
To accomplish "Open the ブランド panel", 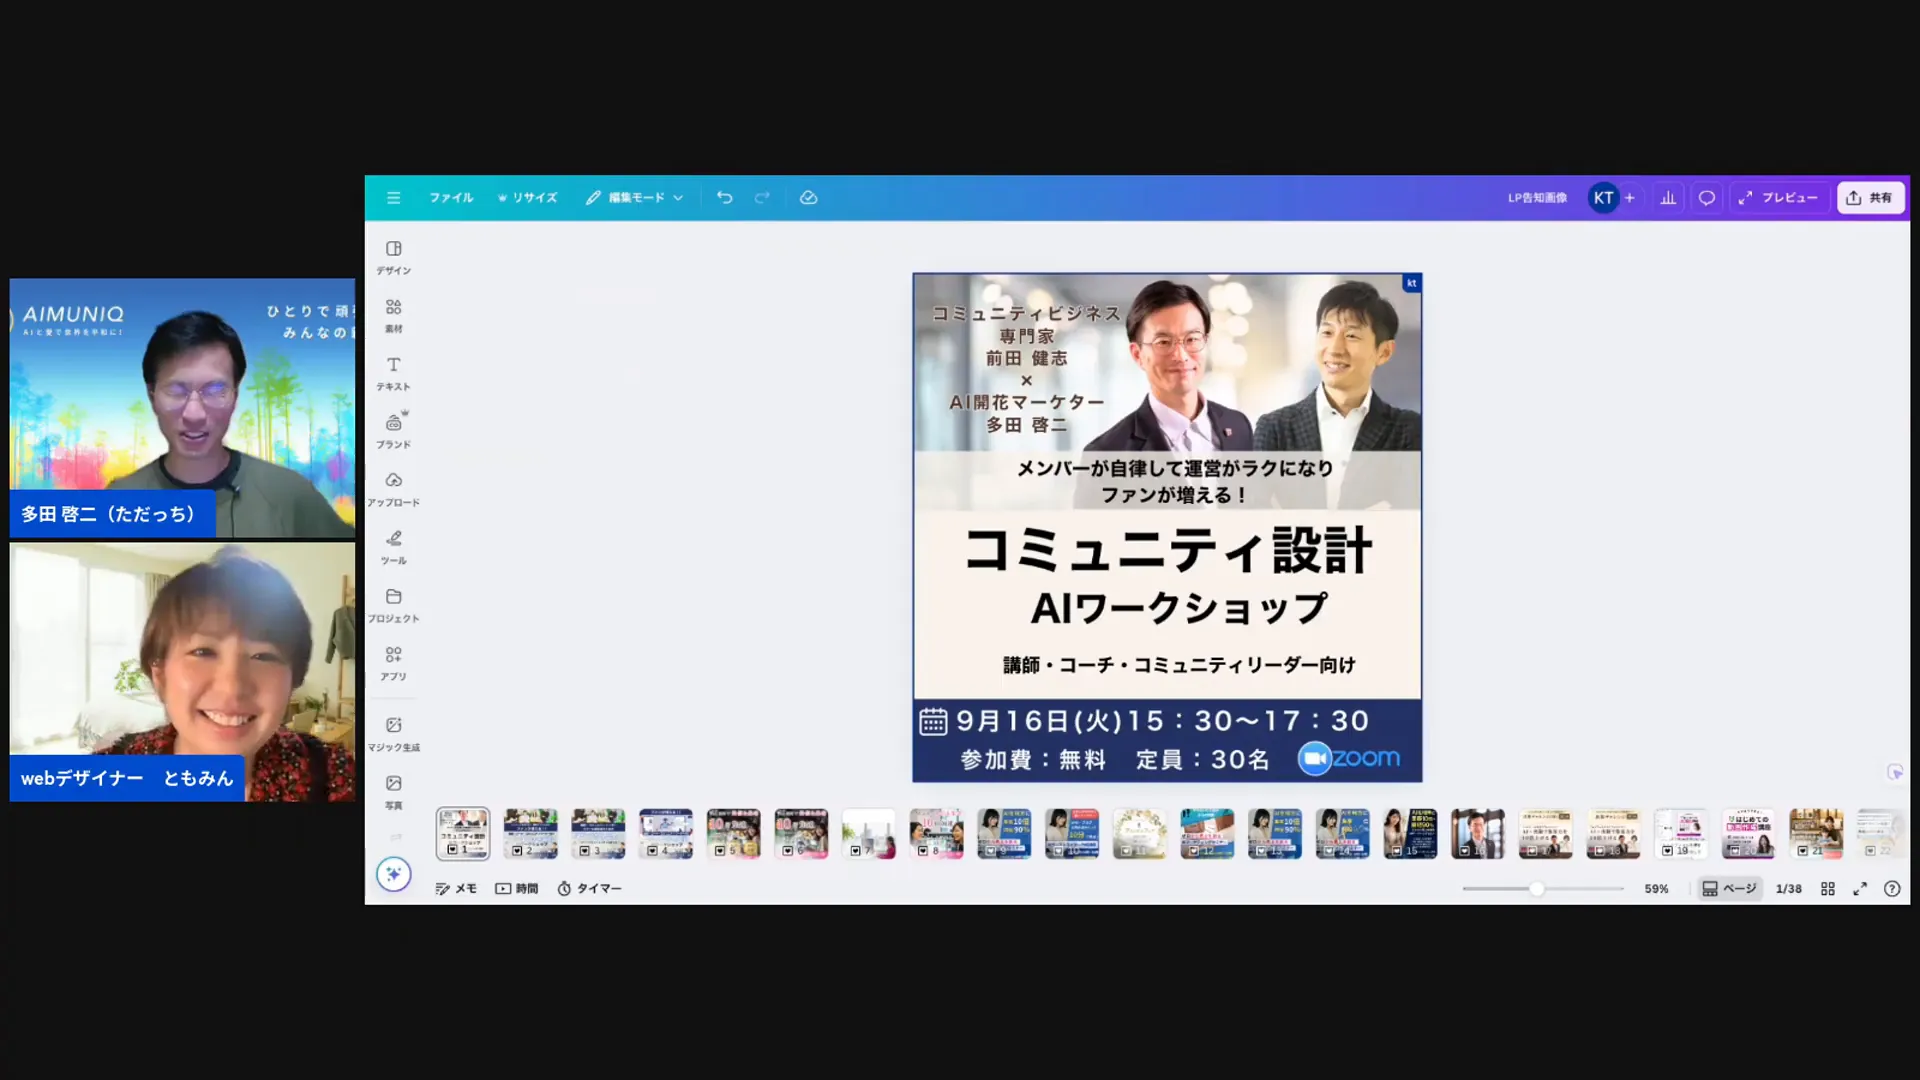I will [x=394, y=431].
